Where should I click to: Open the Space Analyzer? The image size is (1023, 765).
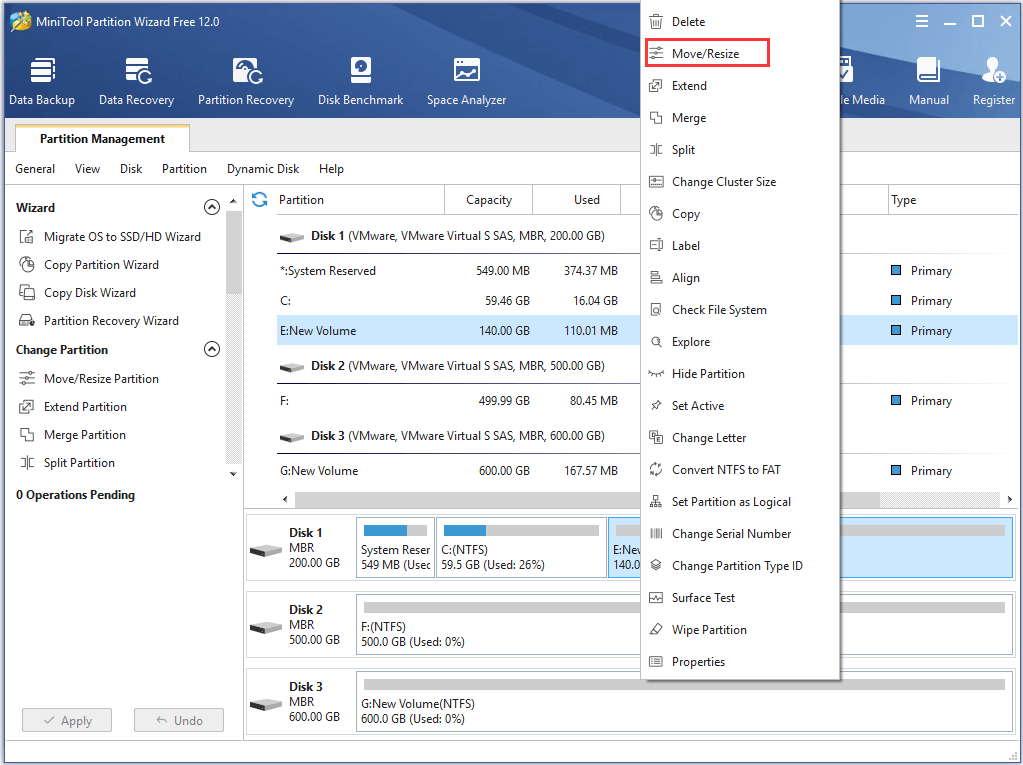(x=466, y=81)
